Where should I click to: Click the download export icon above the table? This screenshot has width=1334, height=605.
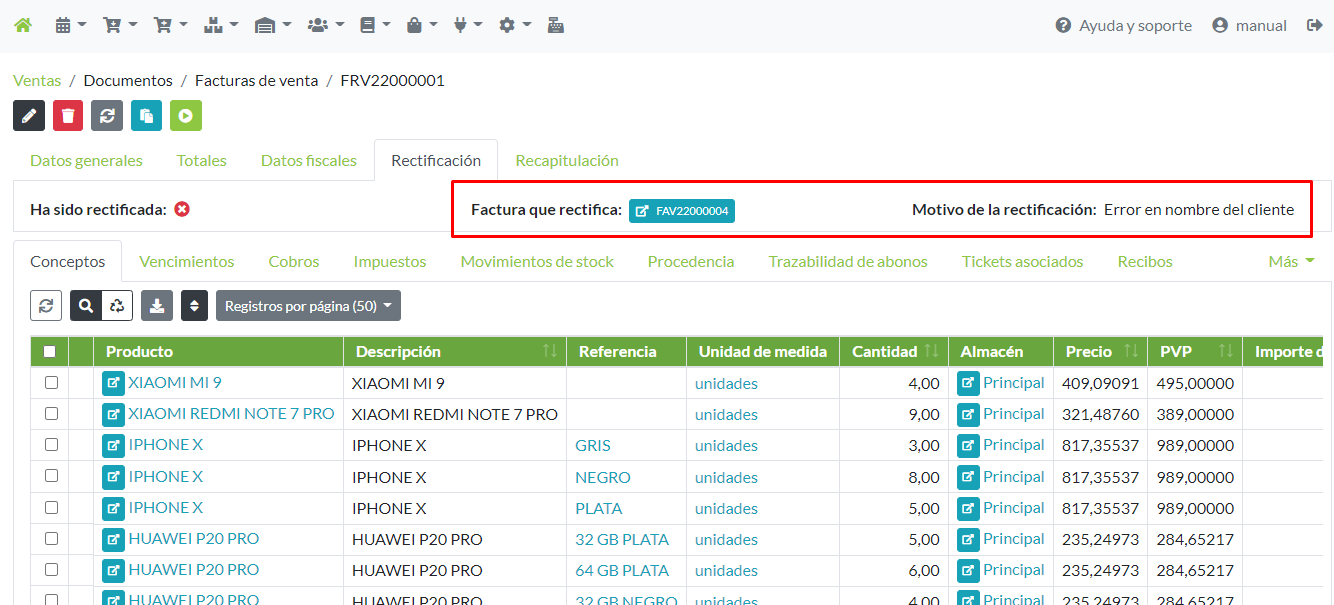(x=156, y=305)
